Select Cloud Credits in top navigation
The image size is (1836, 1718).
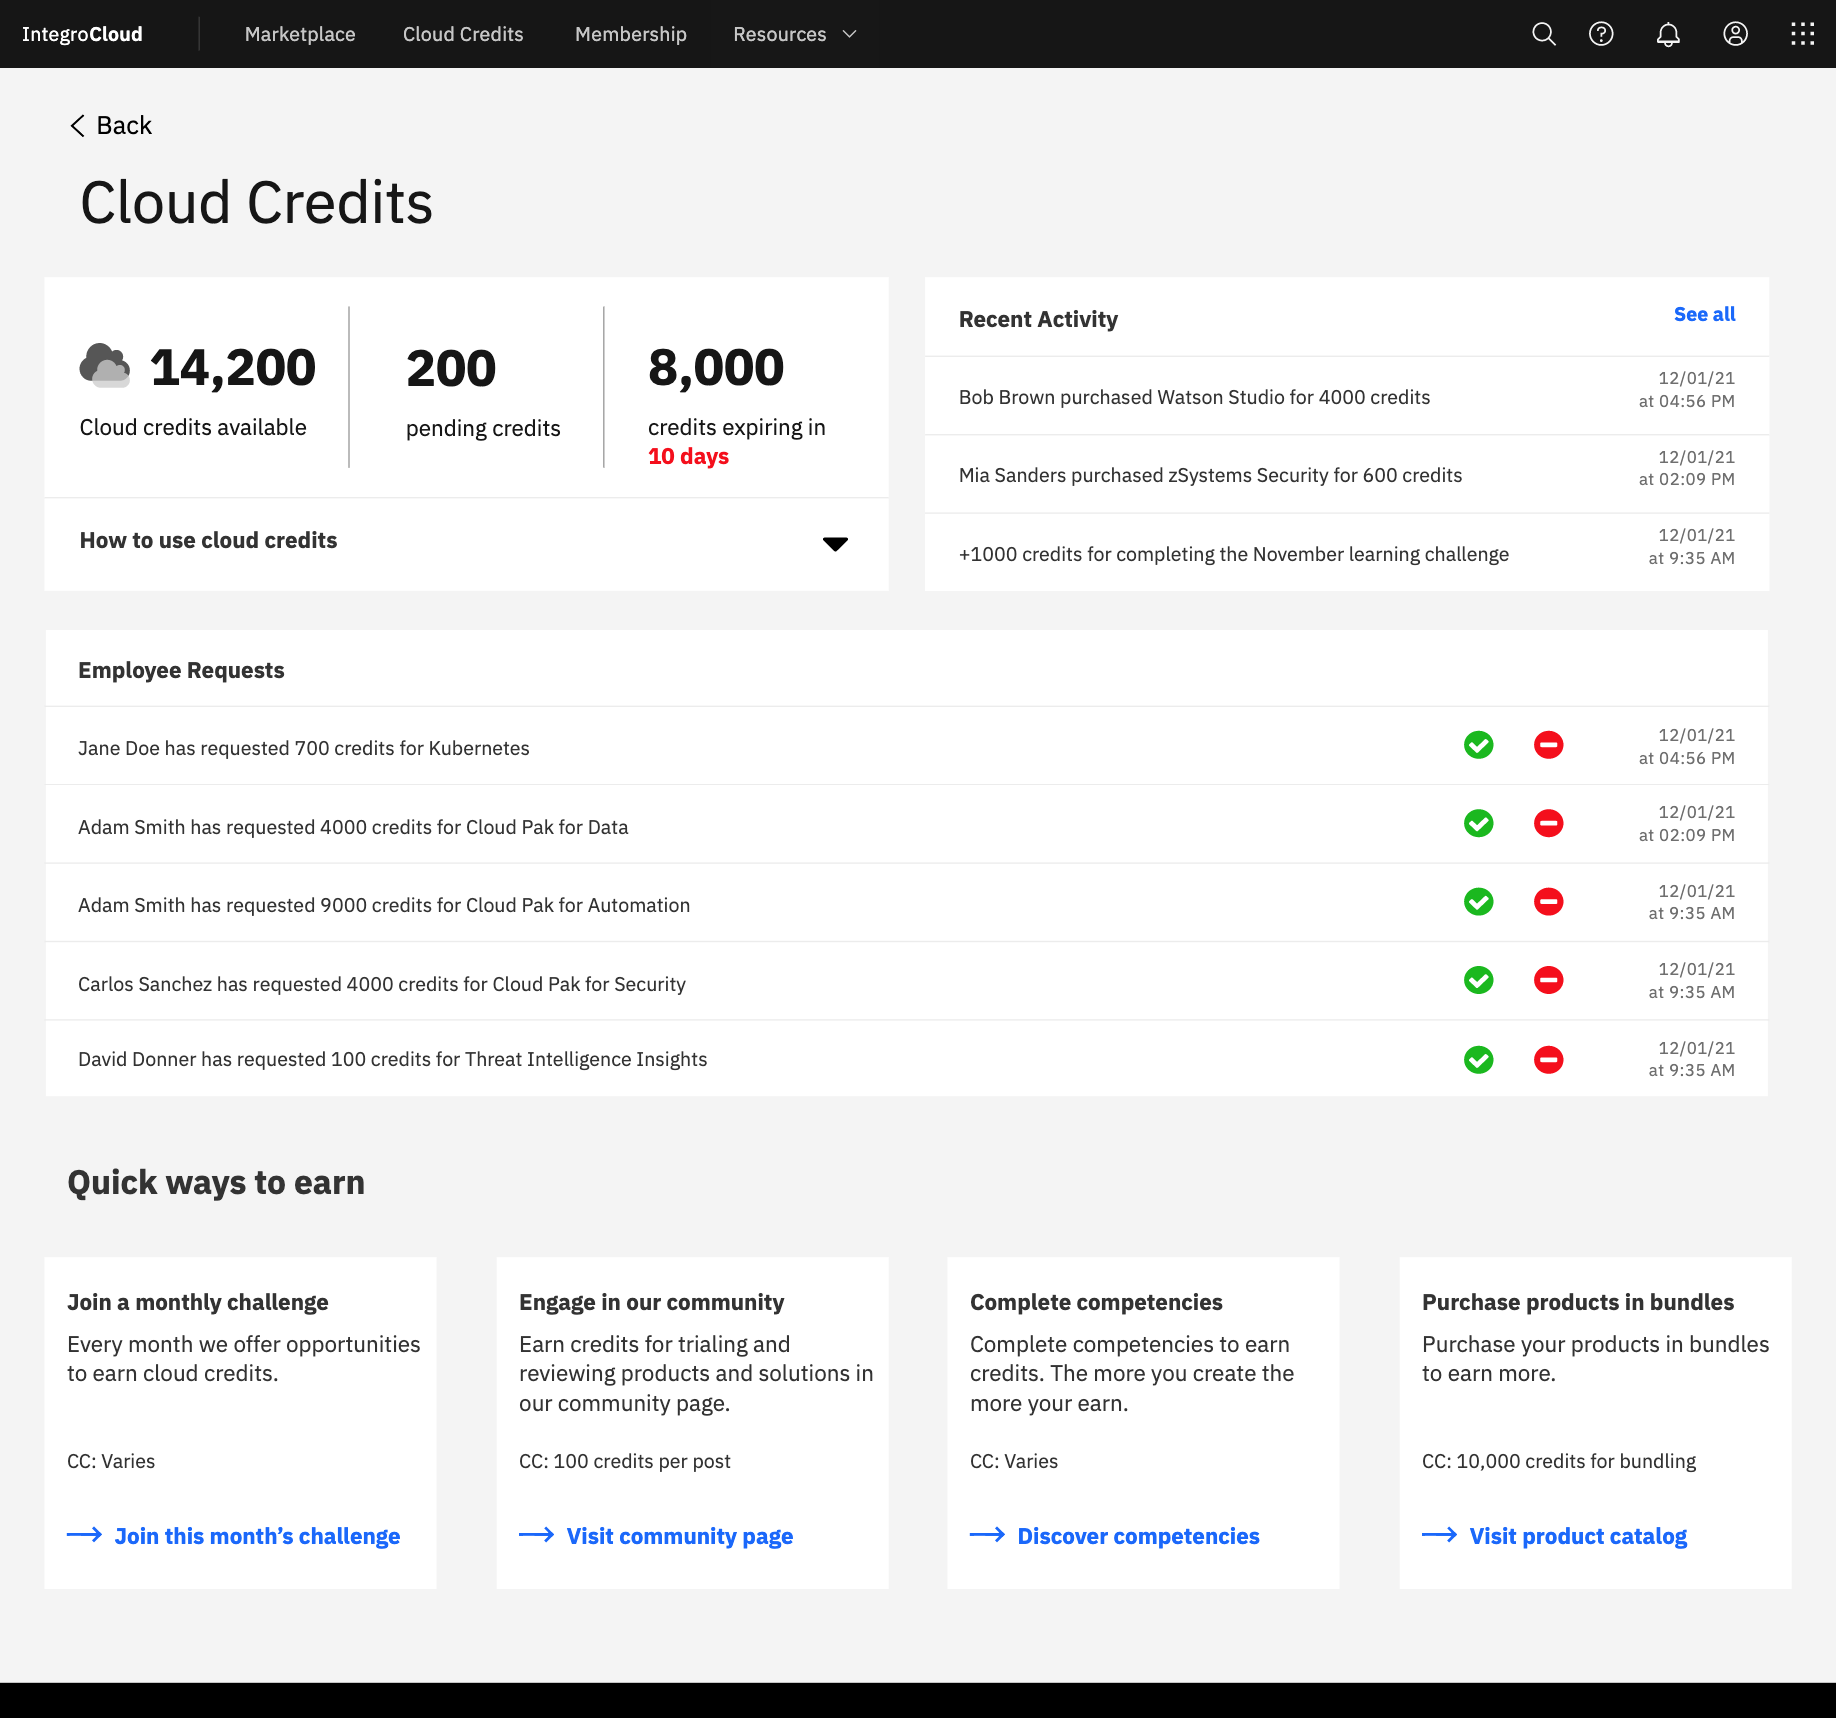[463, 34]
